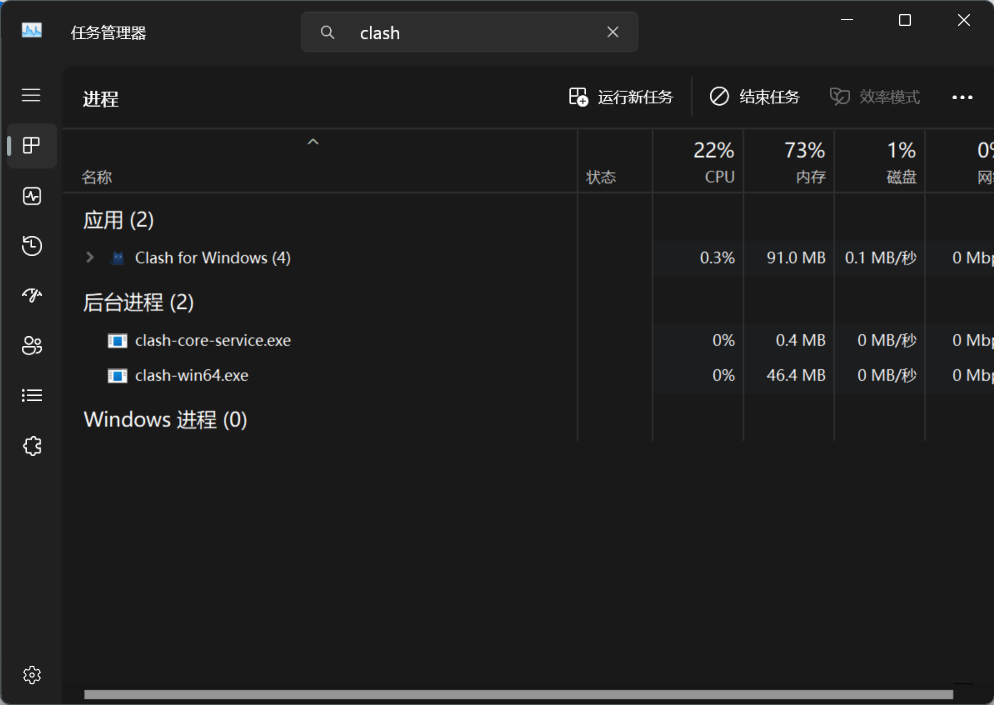Click the 0.1 MB/秒 disk value
This screenshot has height=705, width=994.
881,258
